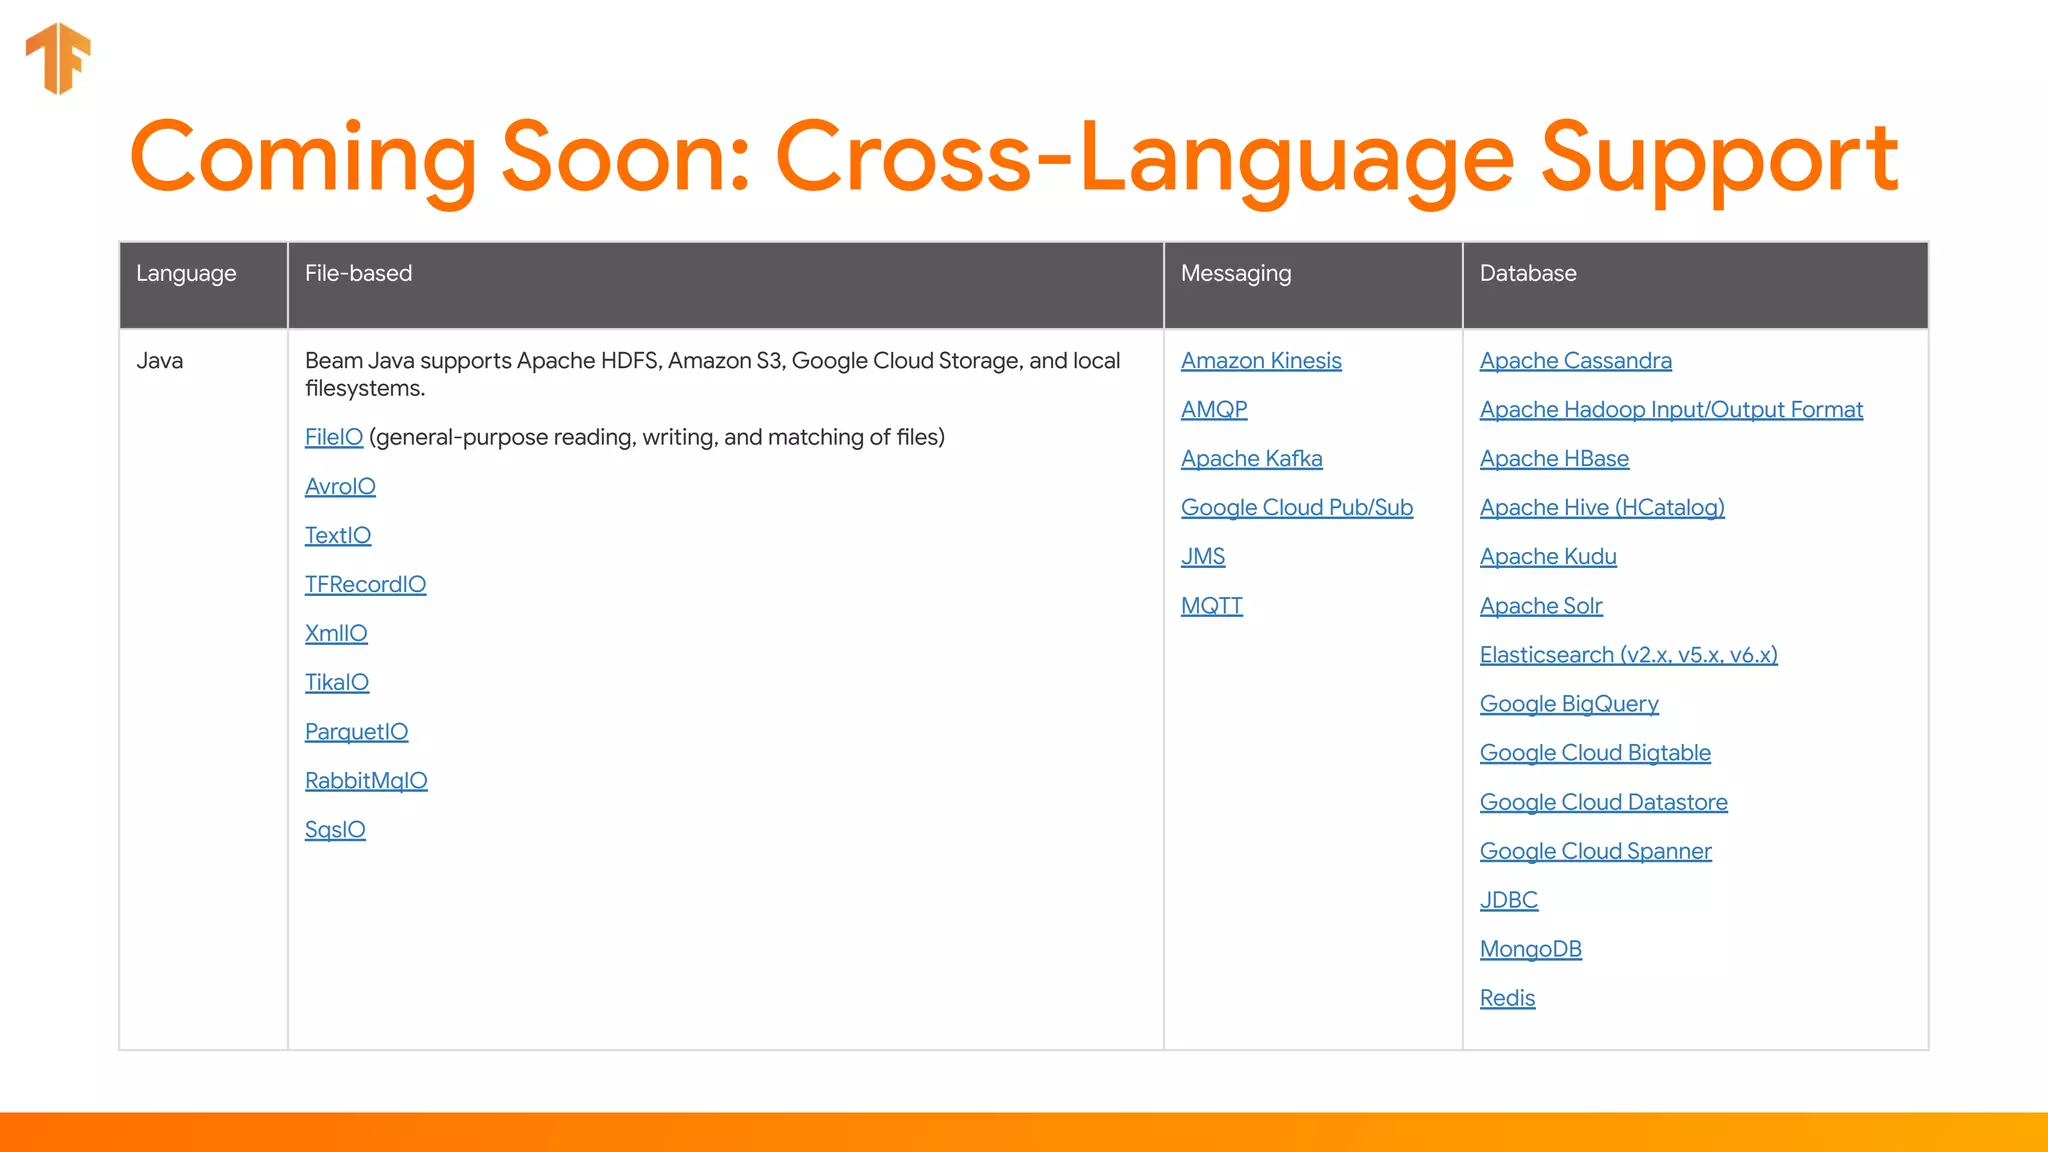Image resolution: width=2048 pixels, height=1152 pixels.
Task: Follow the JDBC link
Action: (1509, 900)
